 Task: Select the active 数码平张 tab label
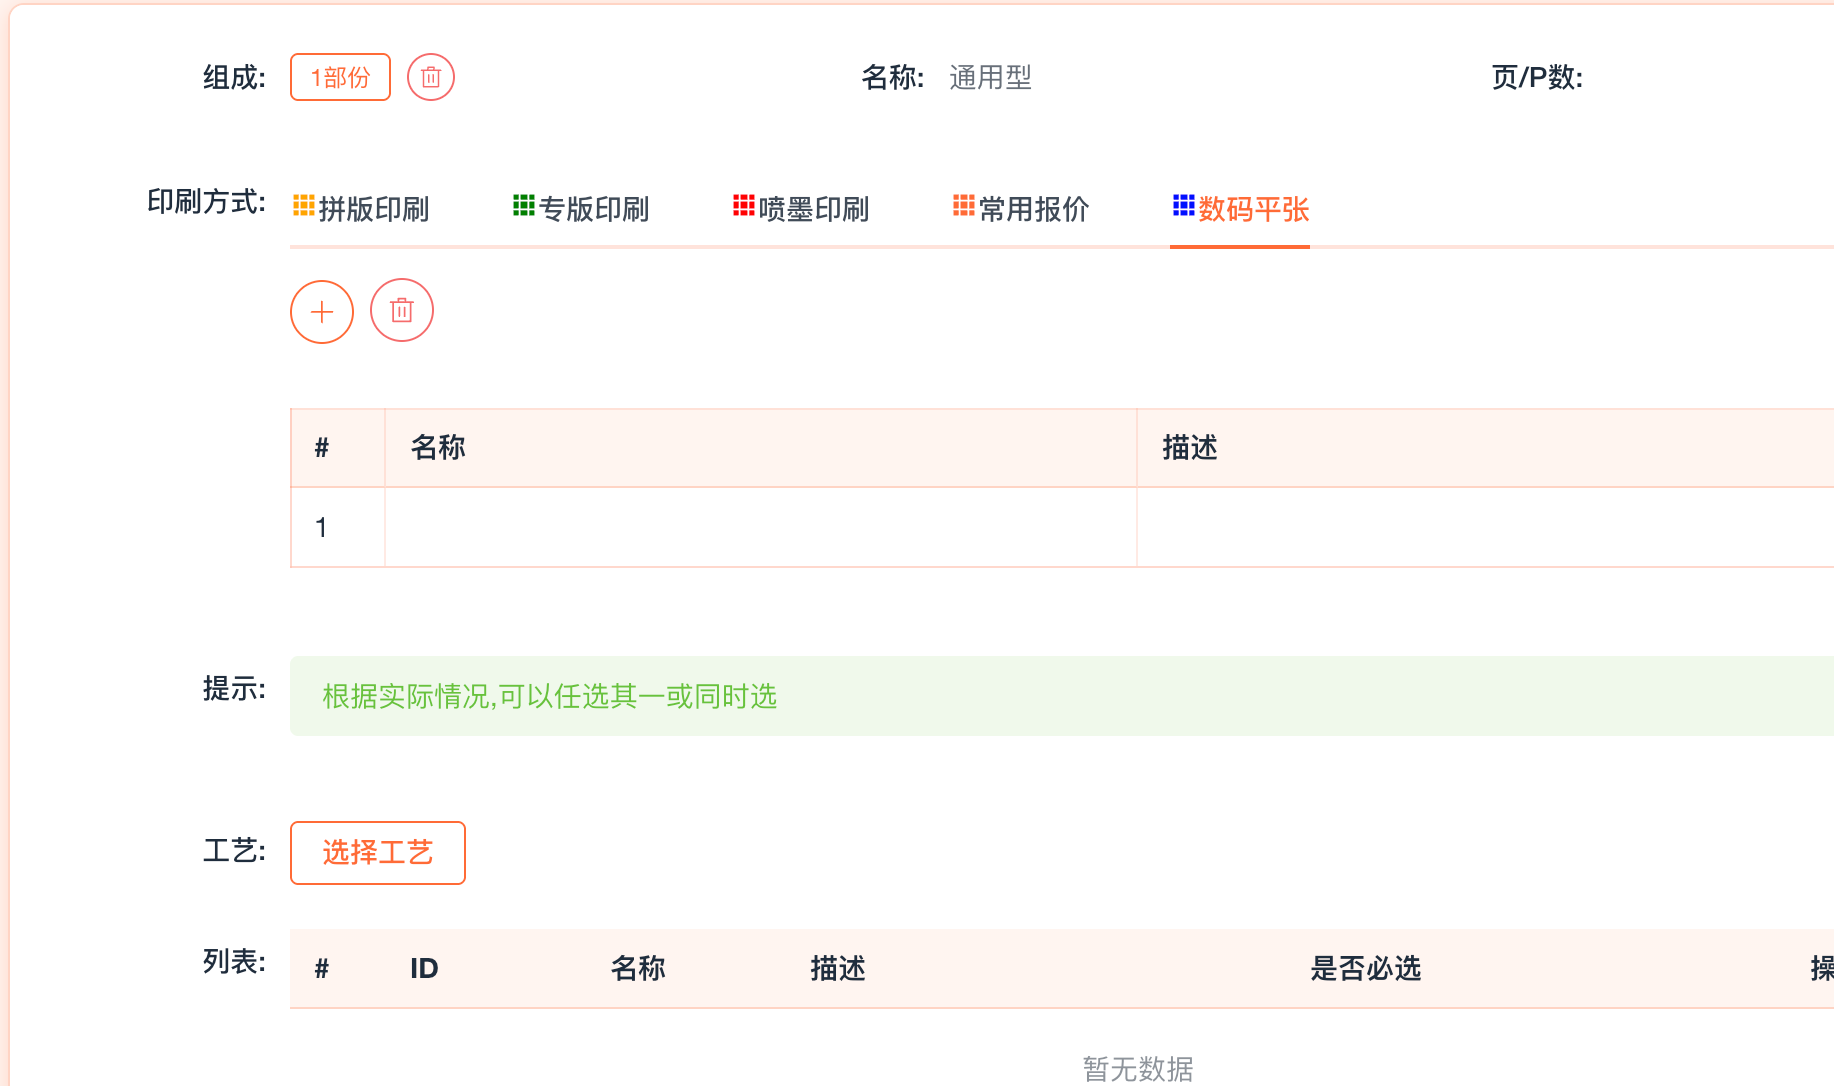point(1254,209)
